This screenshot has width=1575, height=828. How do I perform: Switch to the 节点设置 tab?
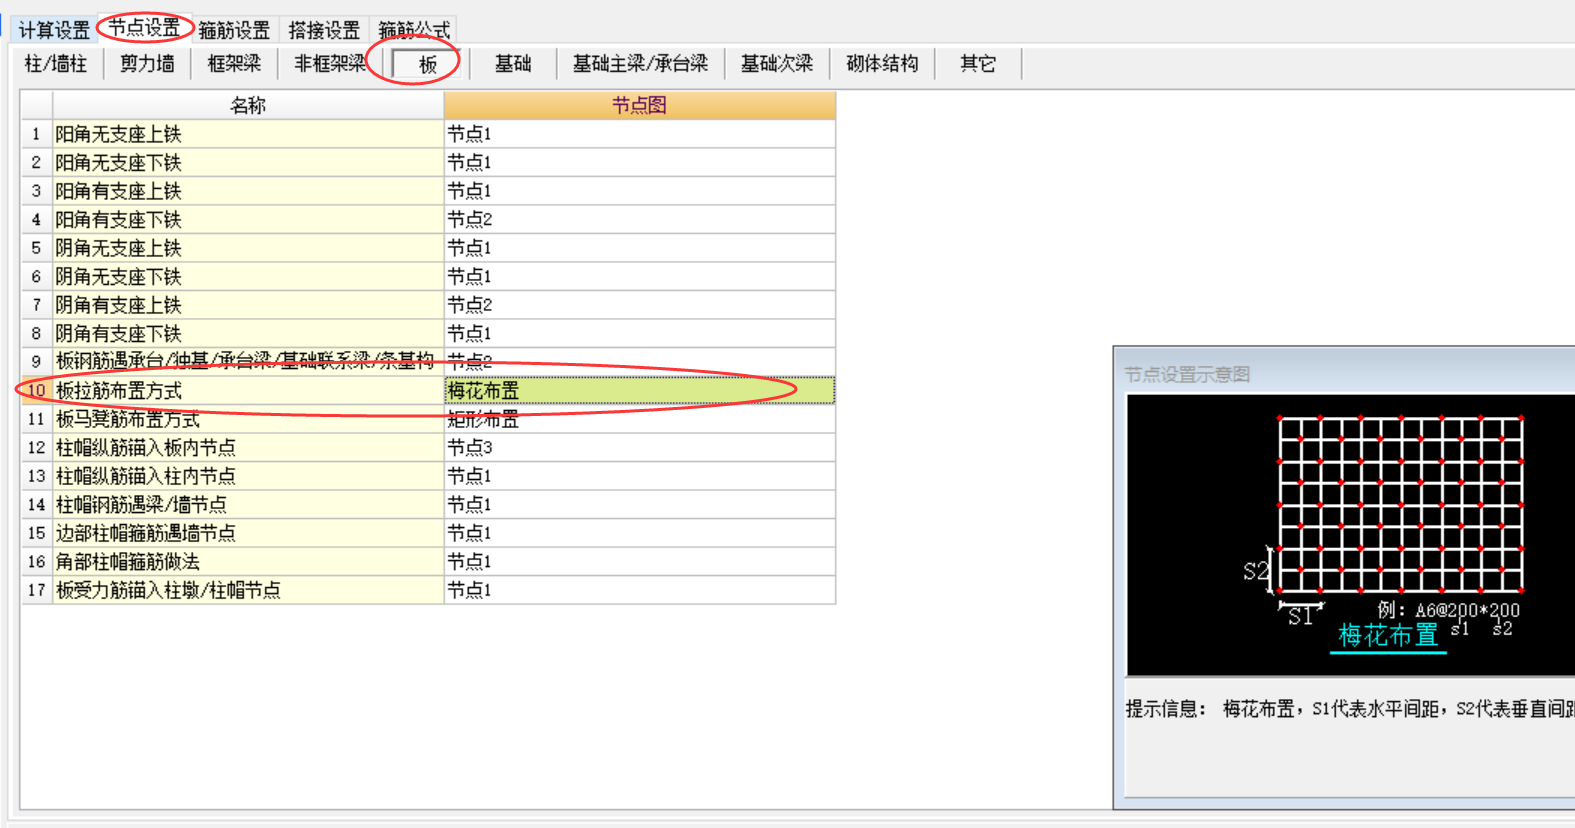pos(144,28)
